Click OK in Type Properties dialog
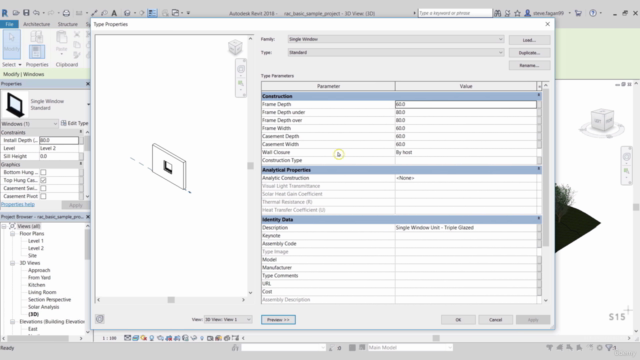 458,320
